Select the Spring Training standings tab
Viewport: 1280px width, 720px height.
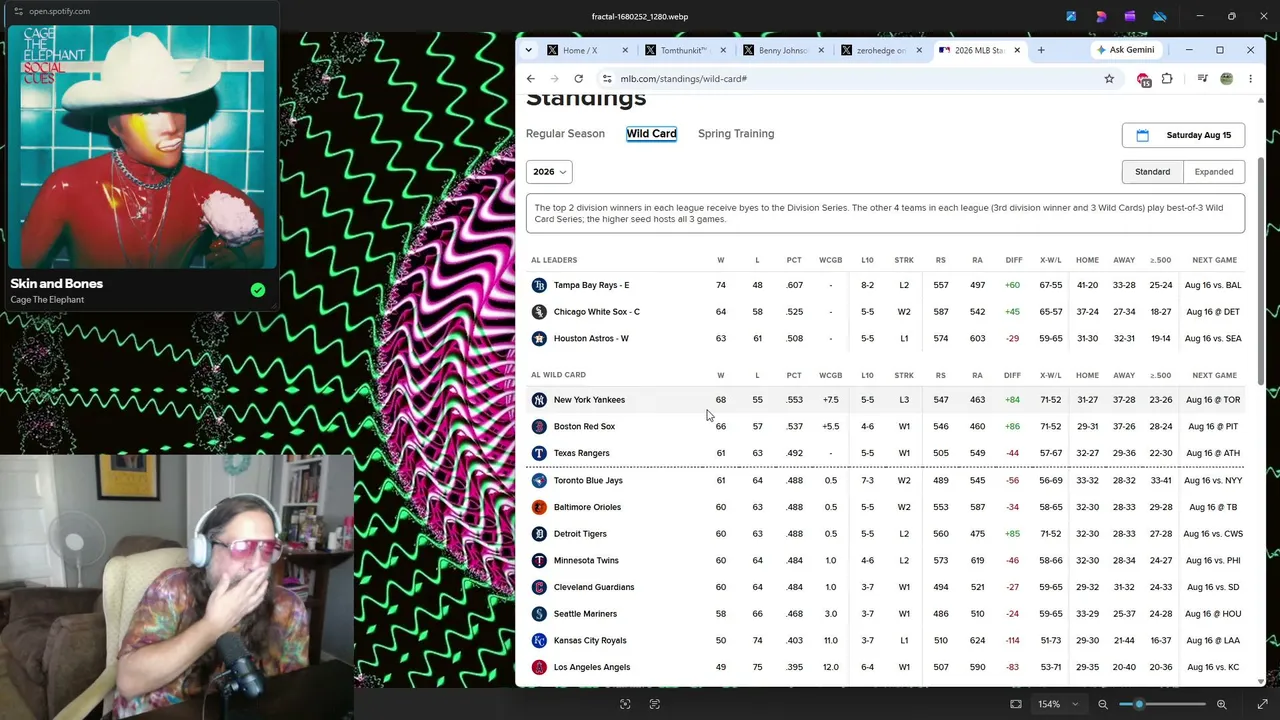click(736, 134)
